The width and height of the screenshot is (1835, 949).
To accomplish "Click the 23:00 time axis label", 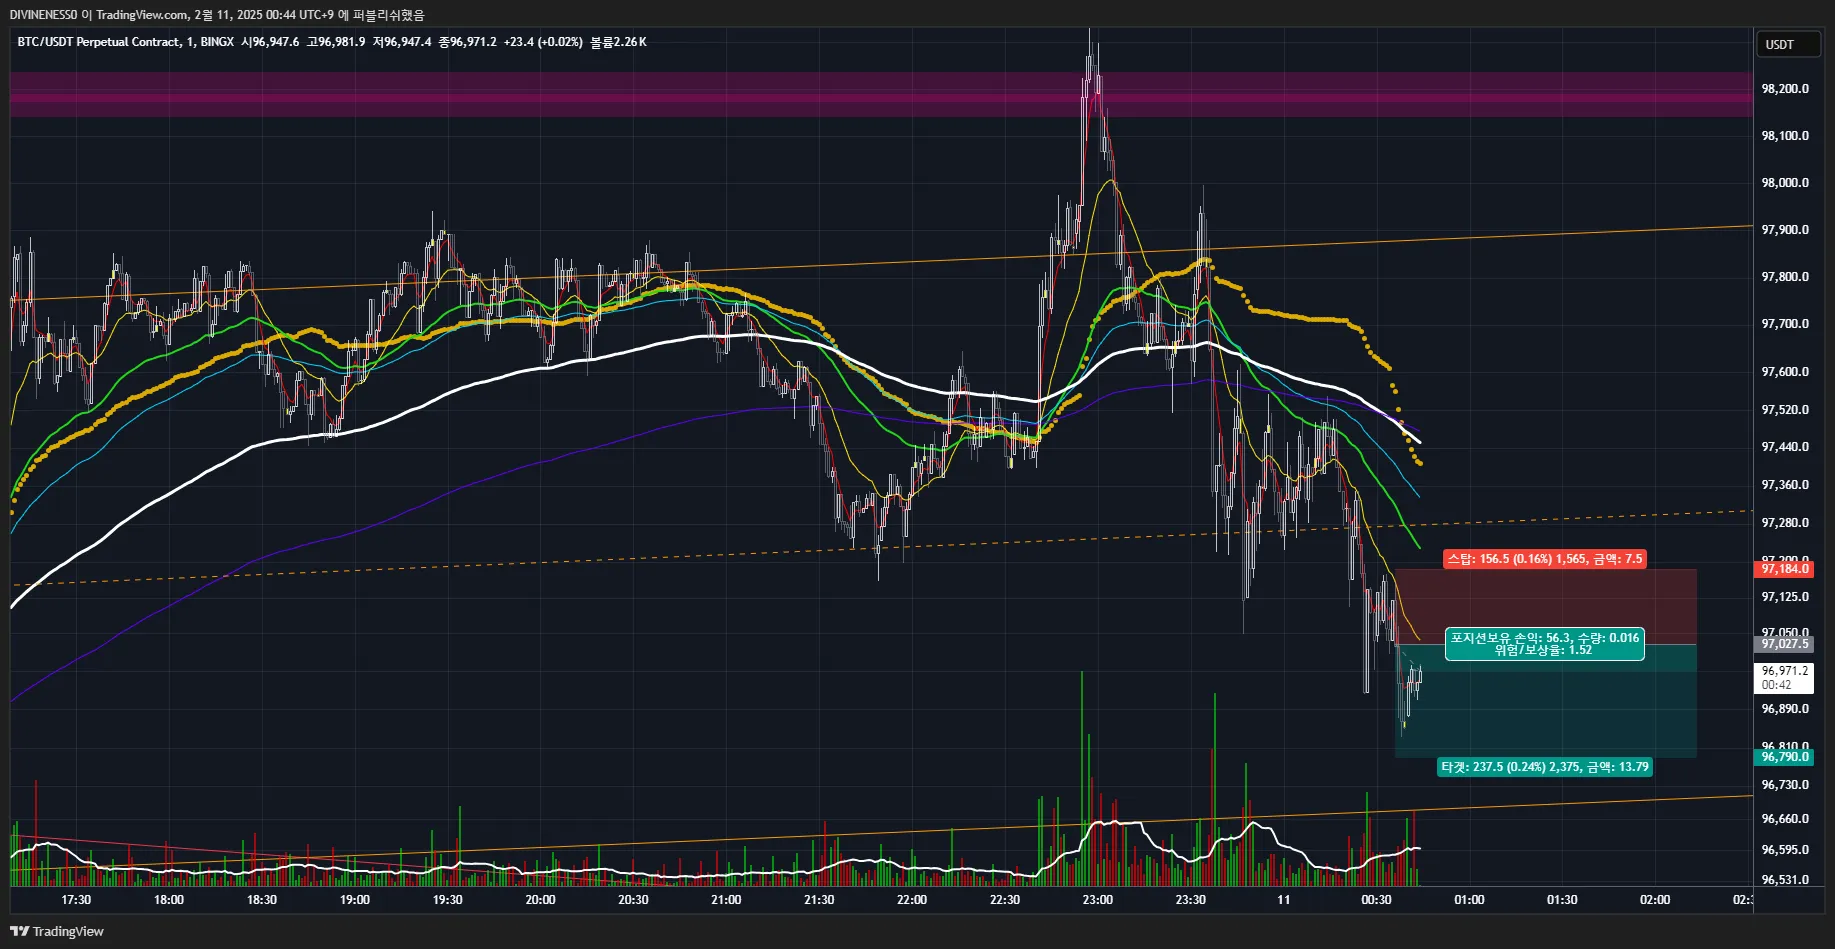I will (1098, 900).
